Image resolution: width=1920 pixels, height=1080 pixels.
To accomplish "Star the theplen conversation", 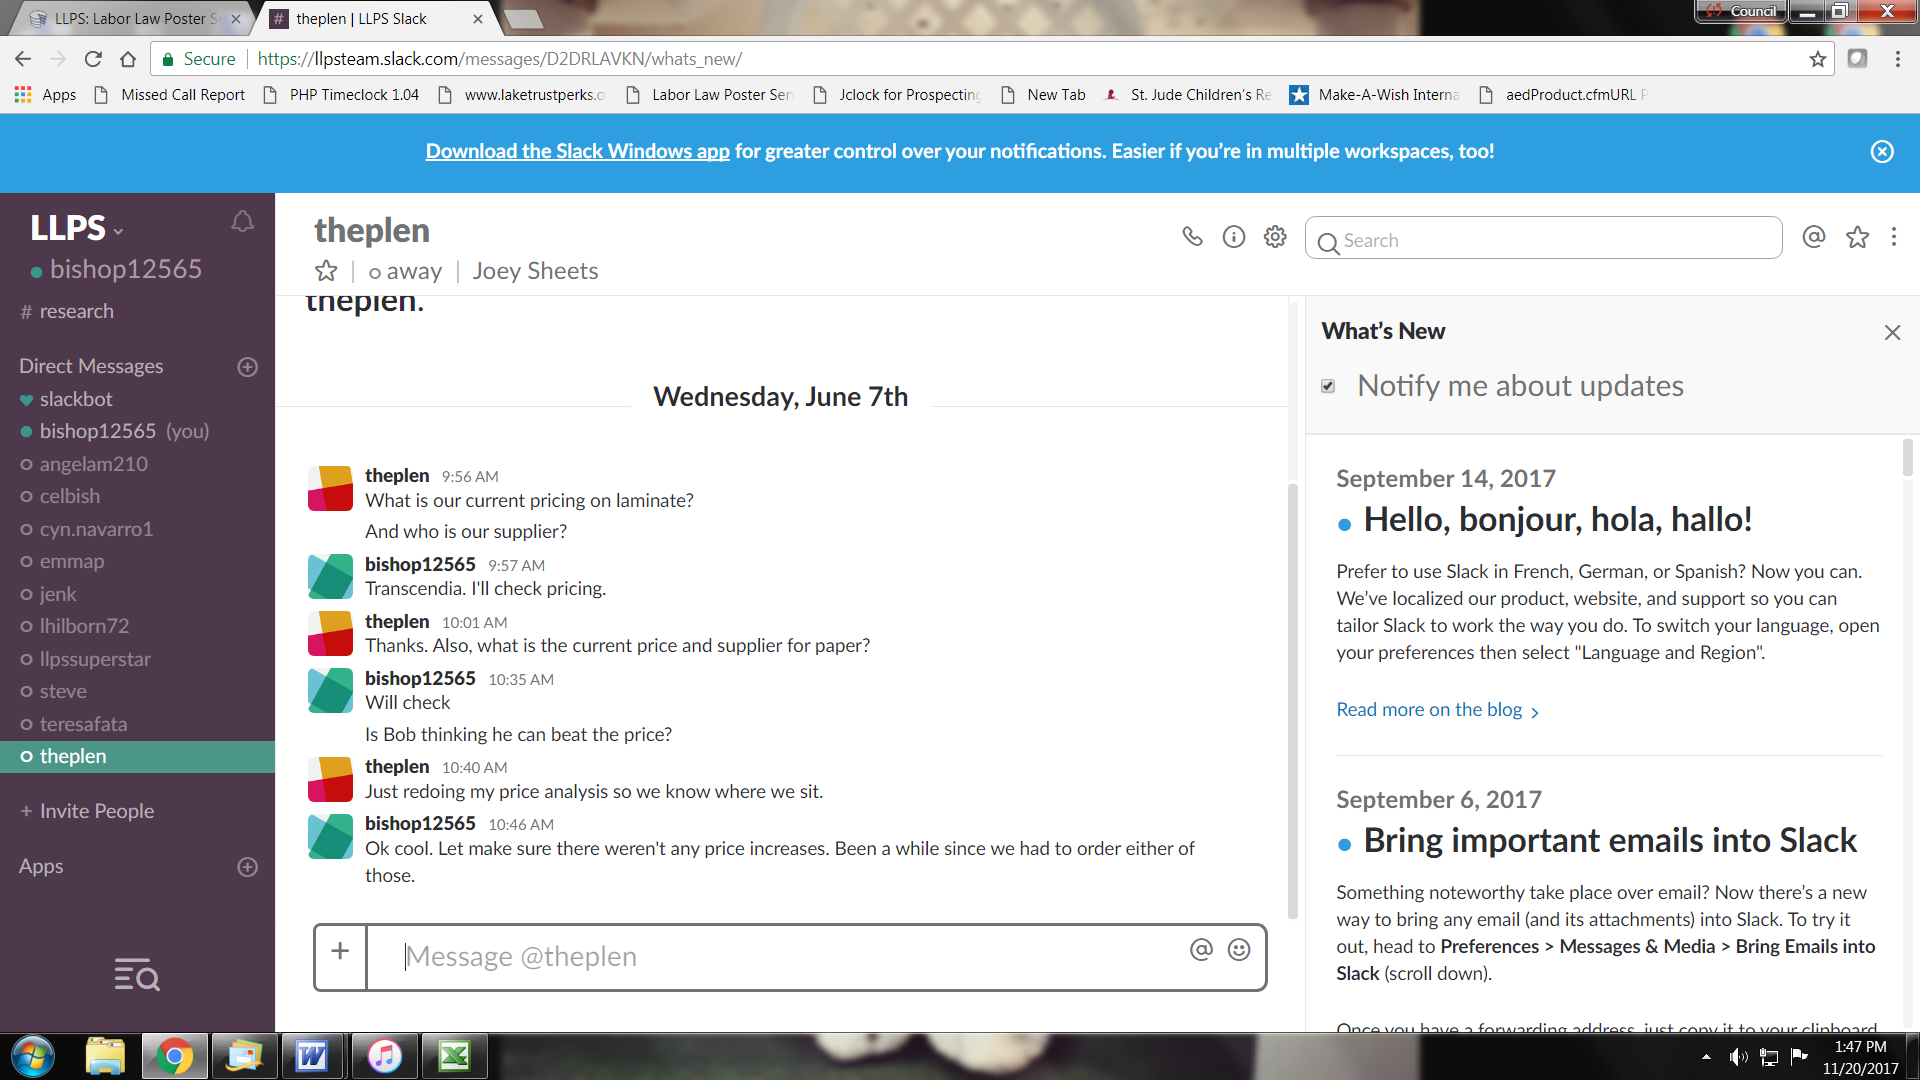I will click(326, 271).
